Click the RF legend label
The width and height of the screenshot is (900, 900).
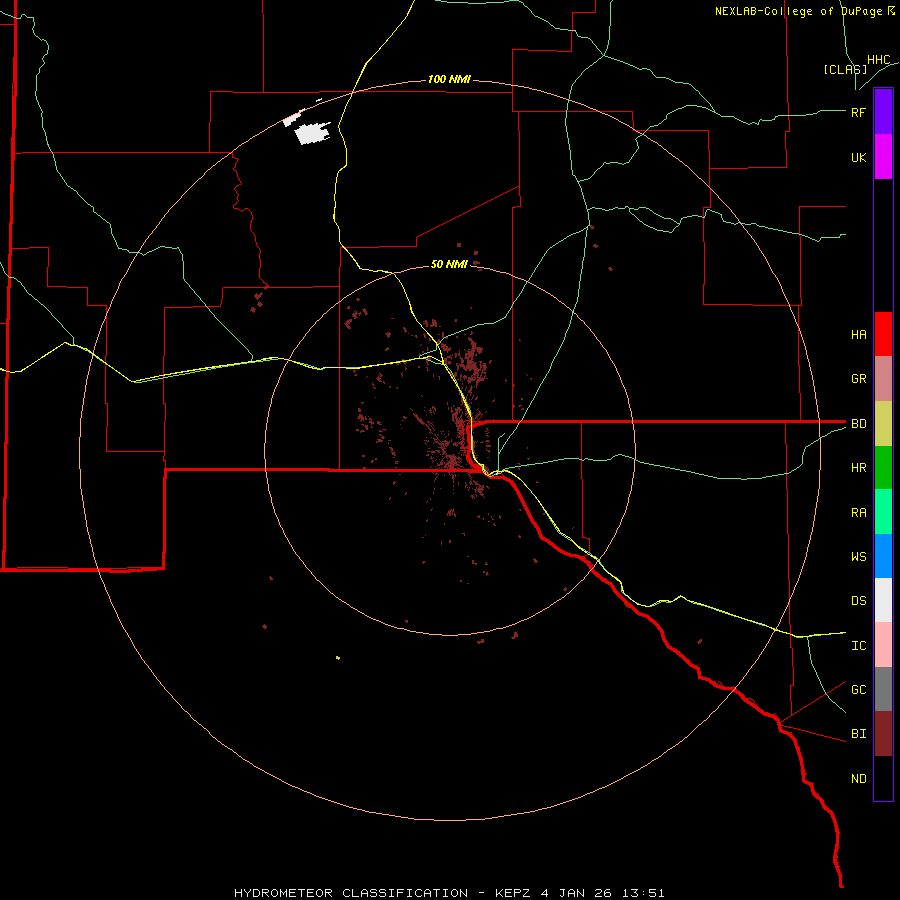[x=858, y=112]
